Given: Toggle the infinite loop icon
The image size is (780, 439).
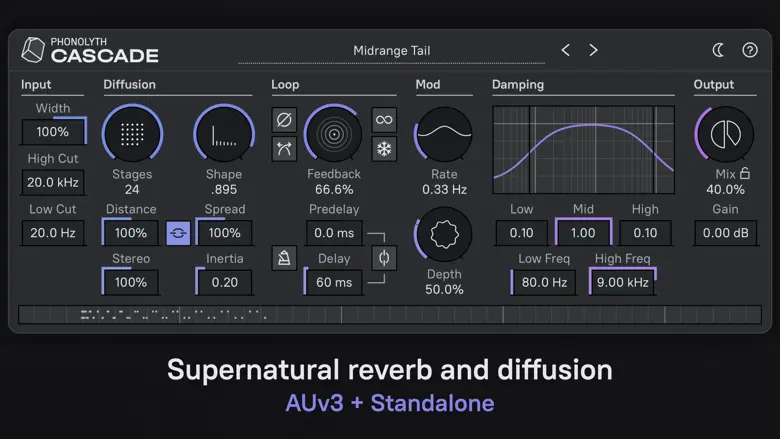Looking at the screenshot, I should tap(384, 120).
